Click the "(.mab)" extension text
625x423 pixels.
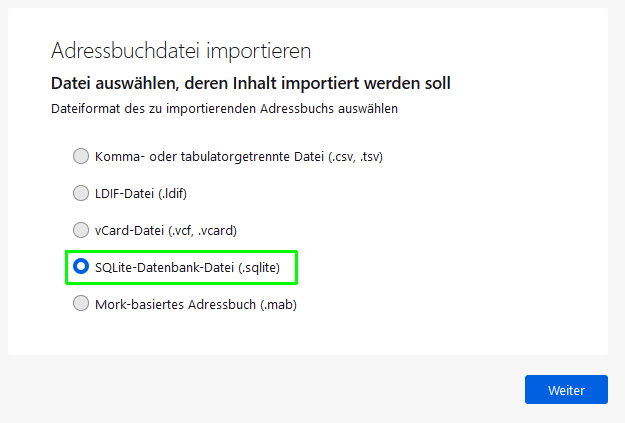pyautogui.click(x=275, y=304)
